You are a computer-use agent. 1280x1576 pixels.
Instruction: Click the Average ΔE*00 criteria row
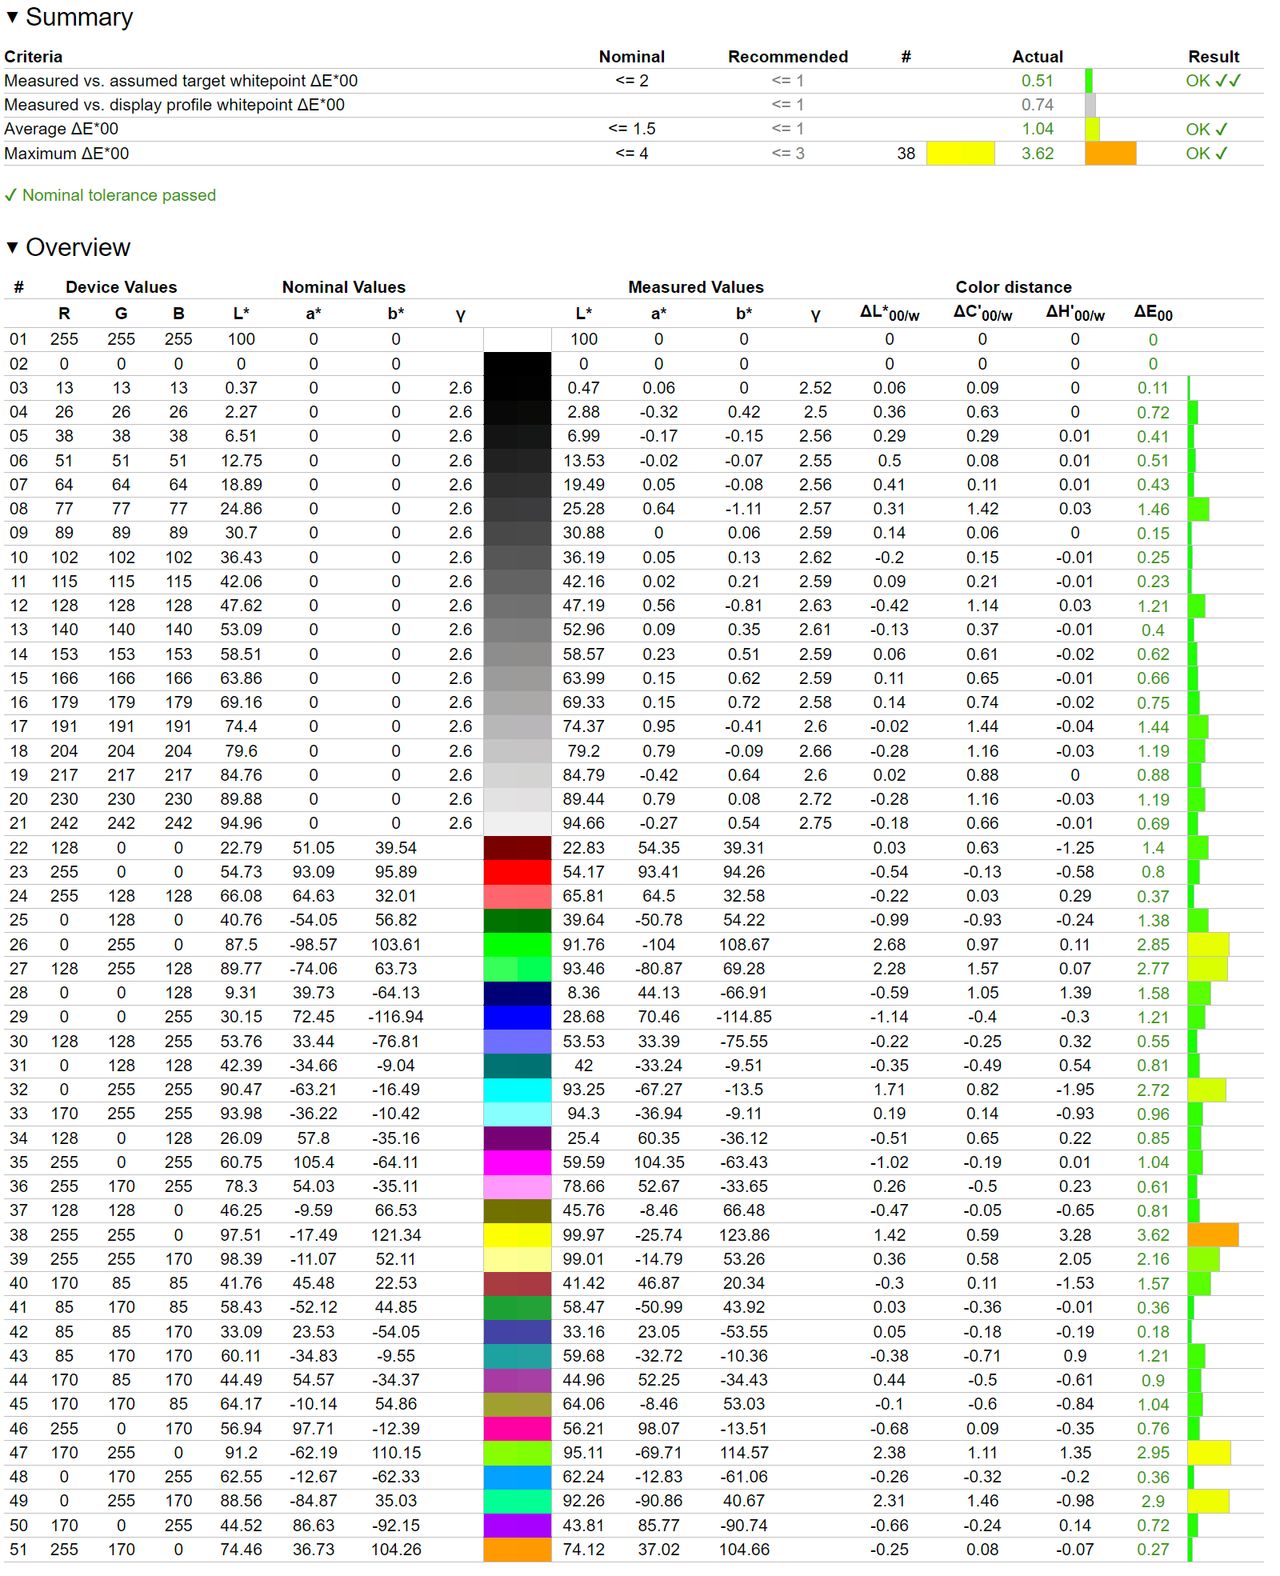pos(634,129)
